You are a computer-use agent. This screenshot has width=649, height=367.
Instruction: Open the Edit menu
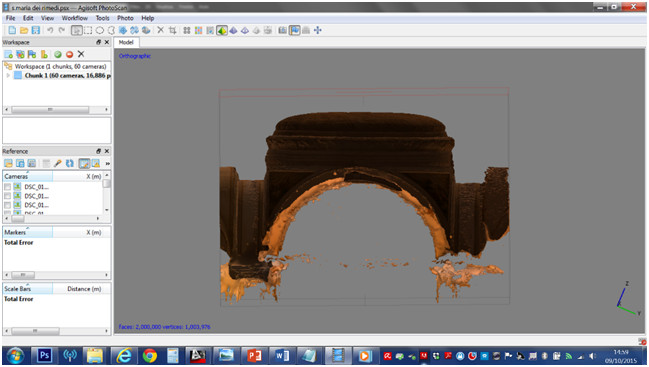coord(28,18)
